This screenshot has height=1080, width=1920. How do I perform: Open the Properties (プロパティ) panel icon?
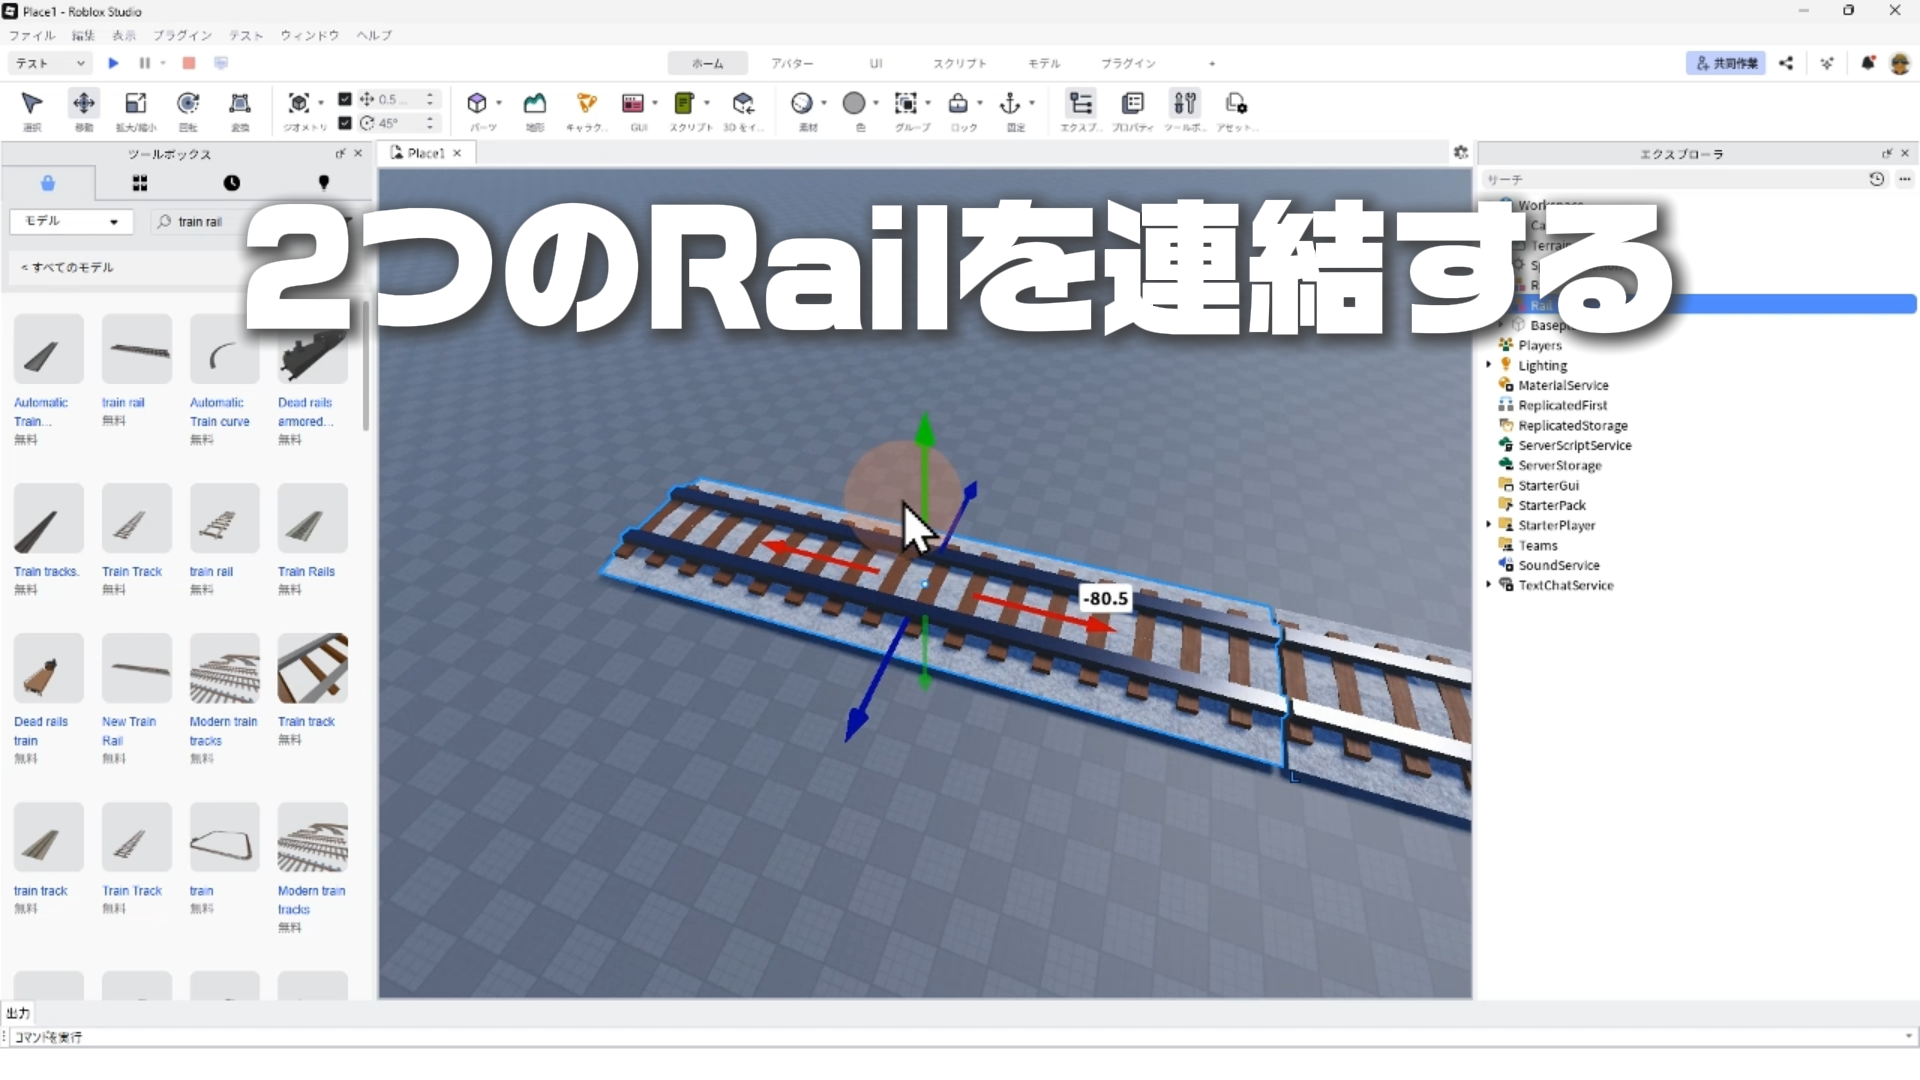pyautogui.click(x=1133, y=103)
